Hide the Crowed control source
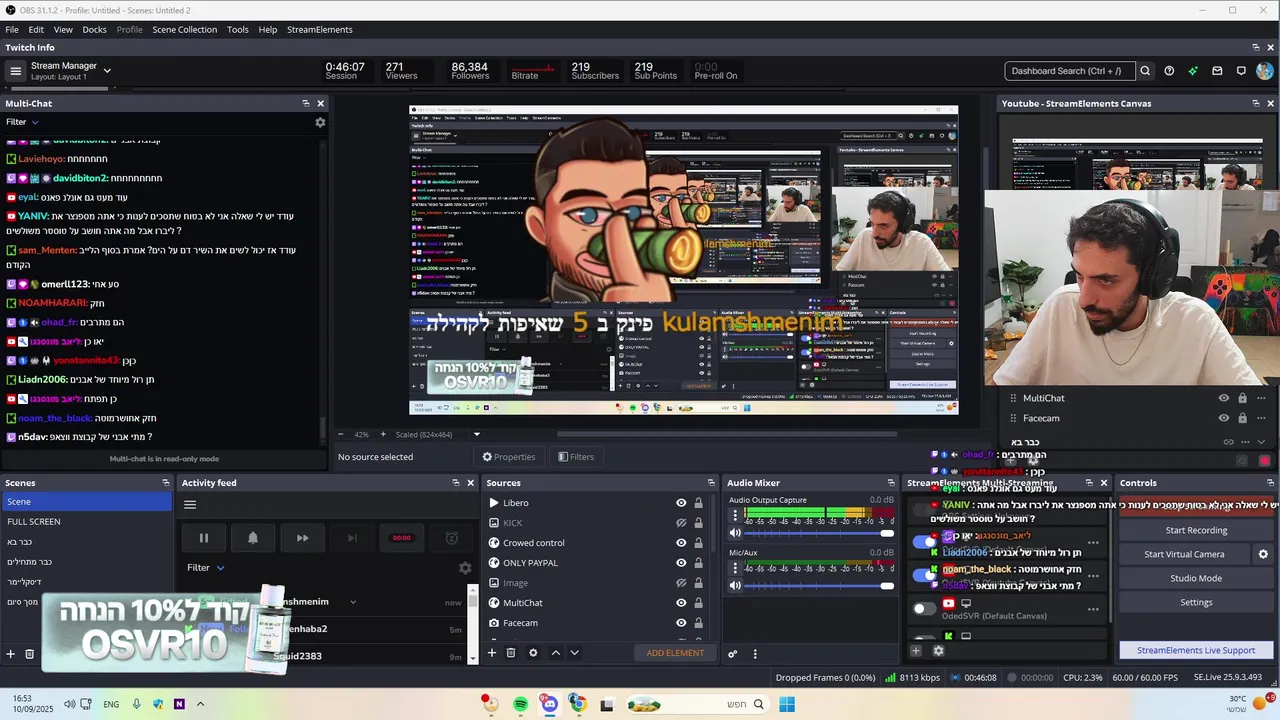 coord(681,543)
